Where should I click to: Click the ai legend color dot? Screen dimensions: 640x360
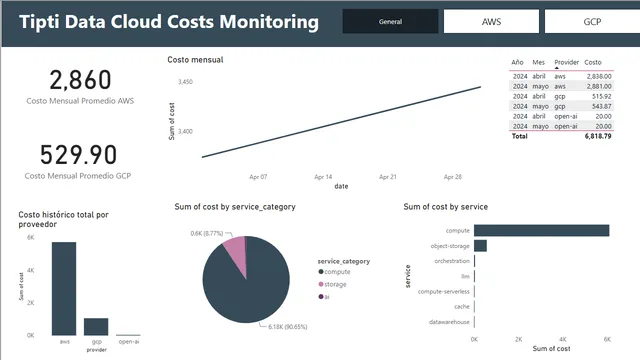[321, 297]
